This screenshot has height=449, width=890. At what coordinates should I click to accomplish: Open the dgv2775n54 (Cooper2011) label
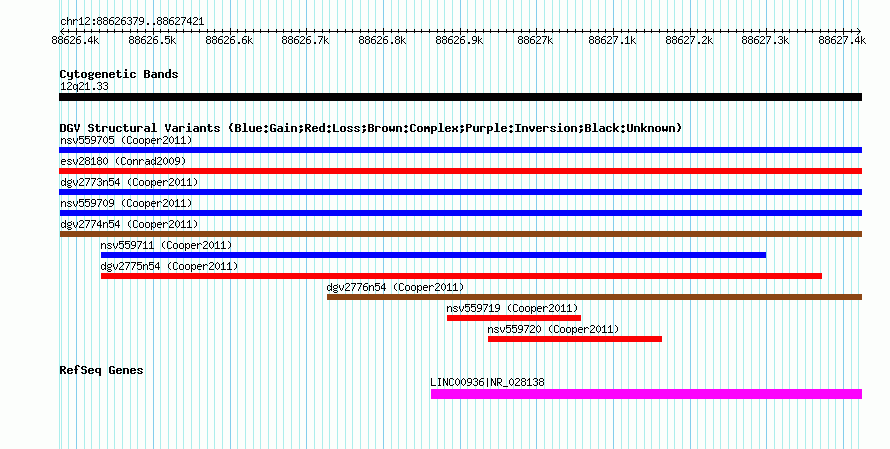click(169, 266)
